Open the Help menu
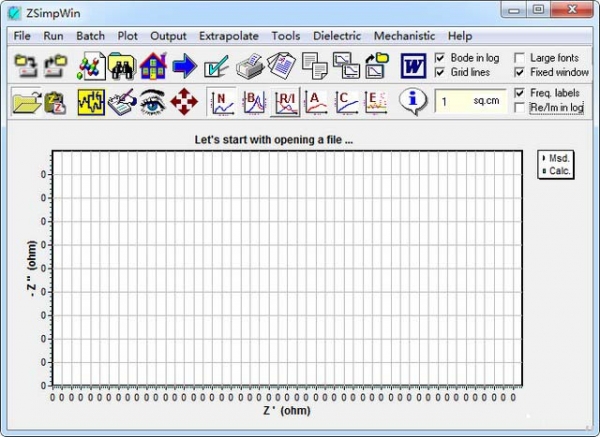The height and width of the screenshot is (437, 600). pos(460,36)
